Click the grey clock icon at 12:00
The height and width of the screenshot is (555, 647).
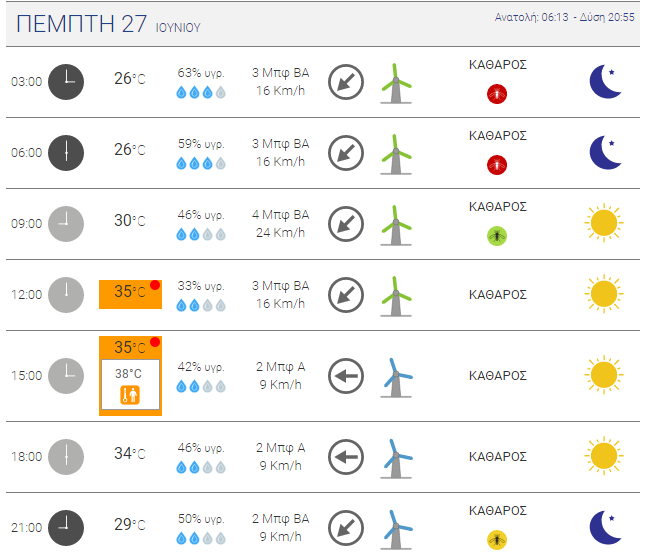(66, 295)
